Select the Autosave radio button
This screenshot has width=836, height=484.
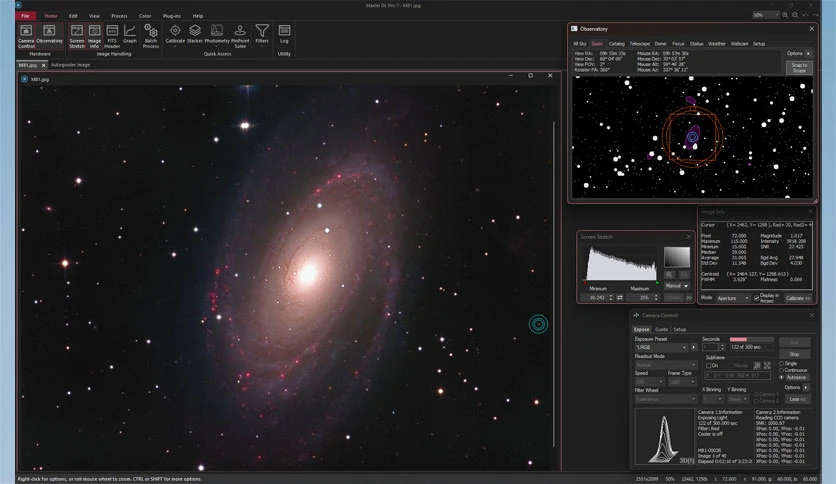pyautogui.click(x=782, y=377)
